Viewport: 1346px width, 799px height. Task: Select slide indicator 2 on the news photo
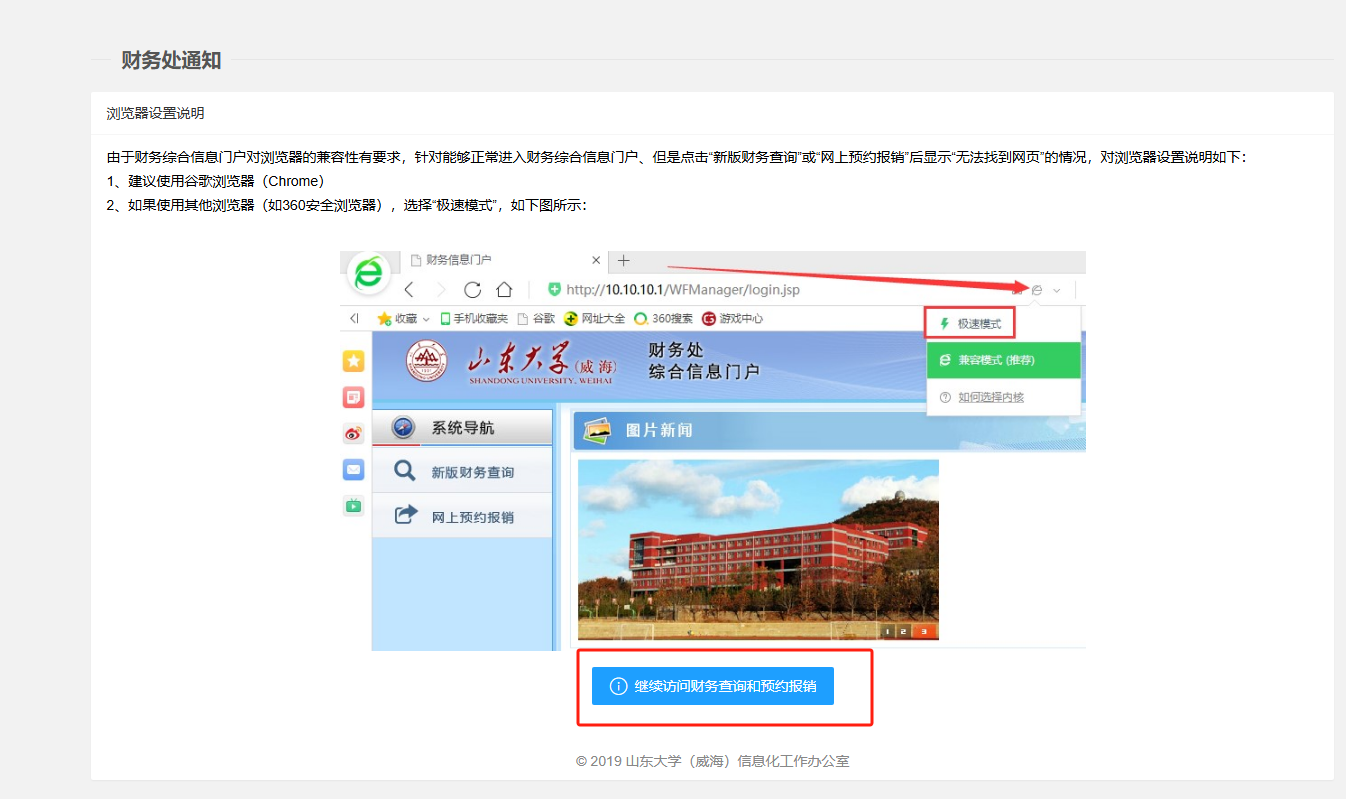[904, 631]
